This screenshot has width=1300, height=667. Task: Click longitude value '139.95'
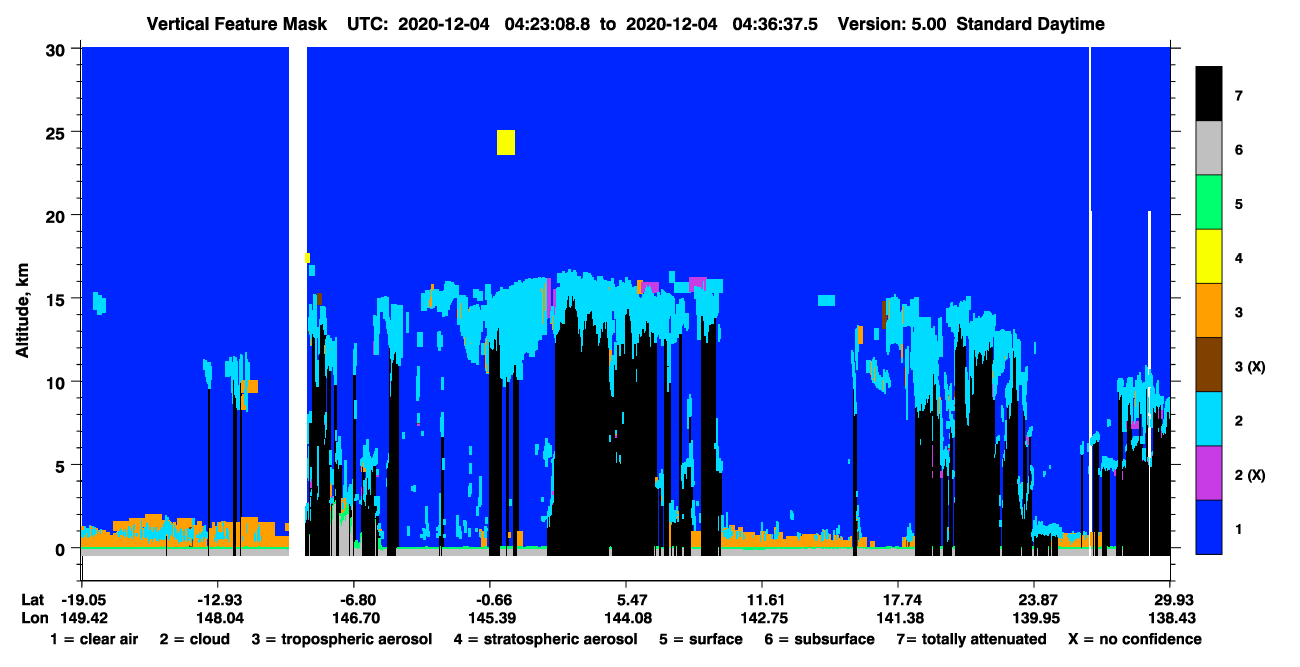[1034, 618]
